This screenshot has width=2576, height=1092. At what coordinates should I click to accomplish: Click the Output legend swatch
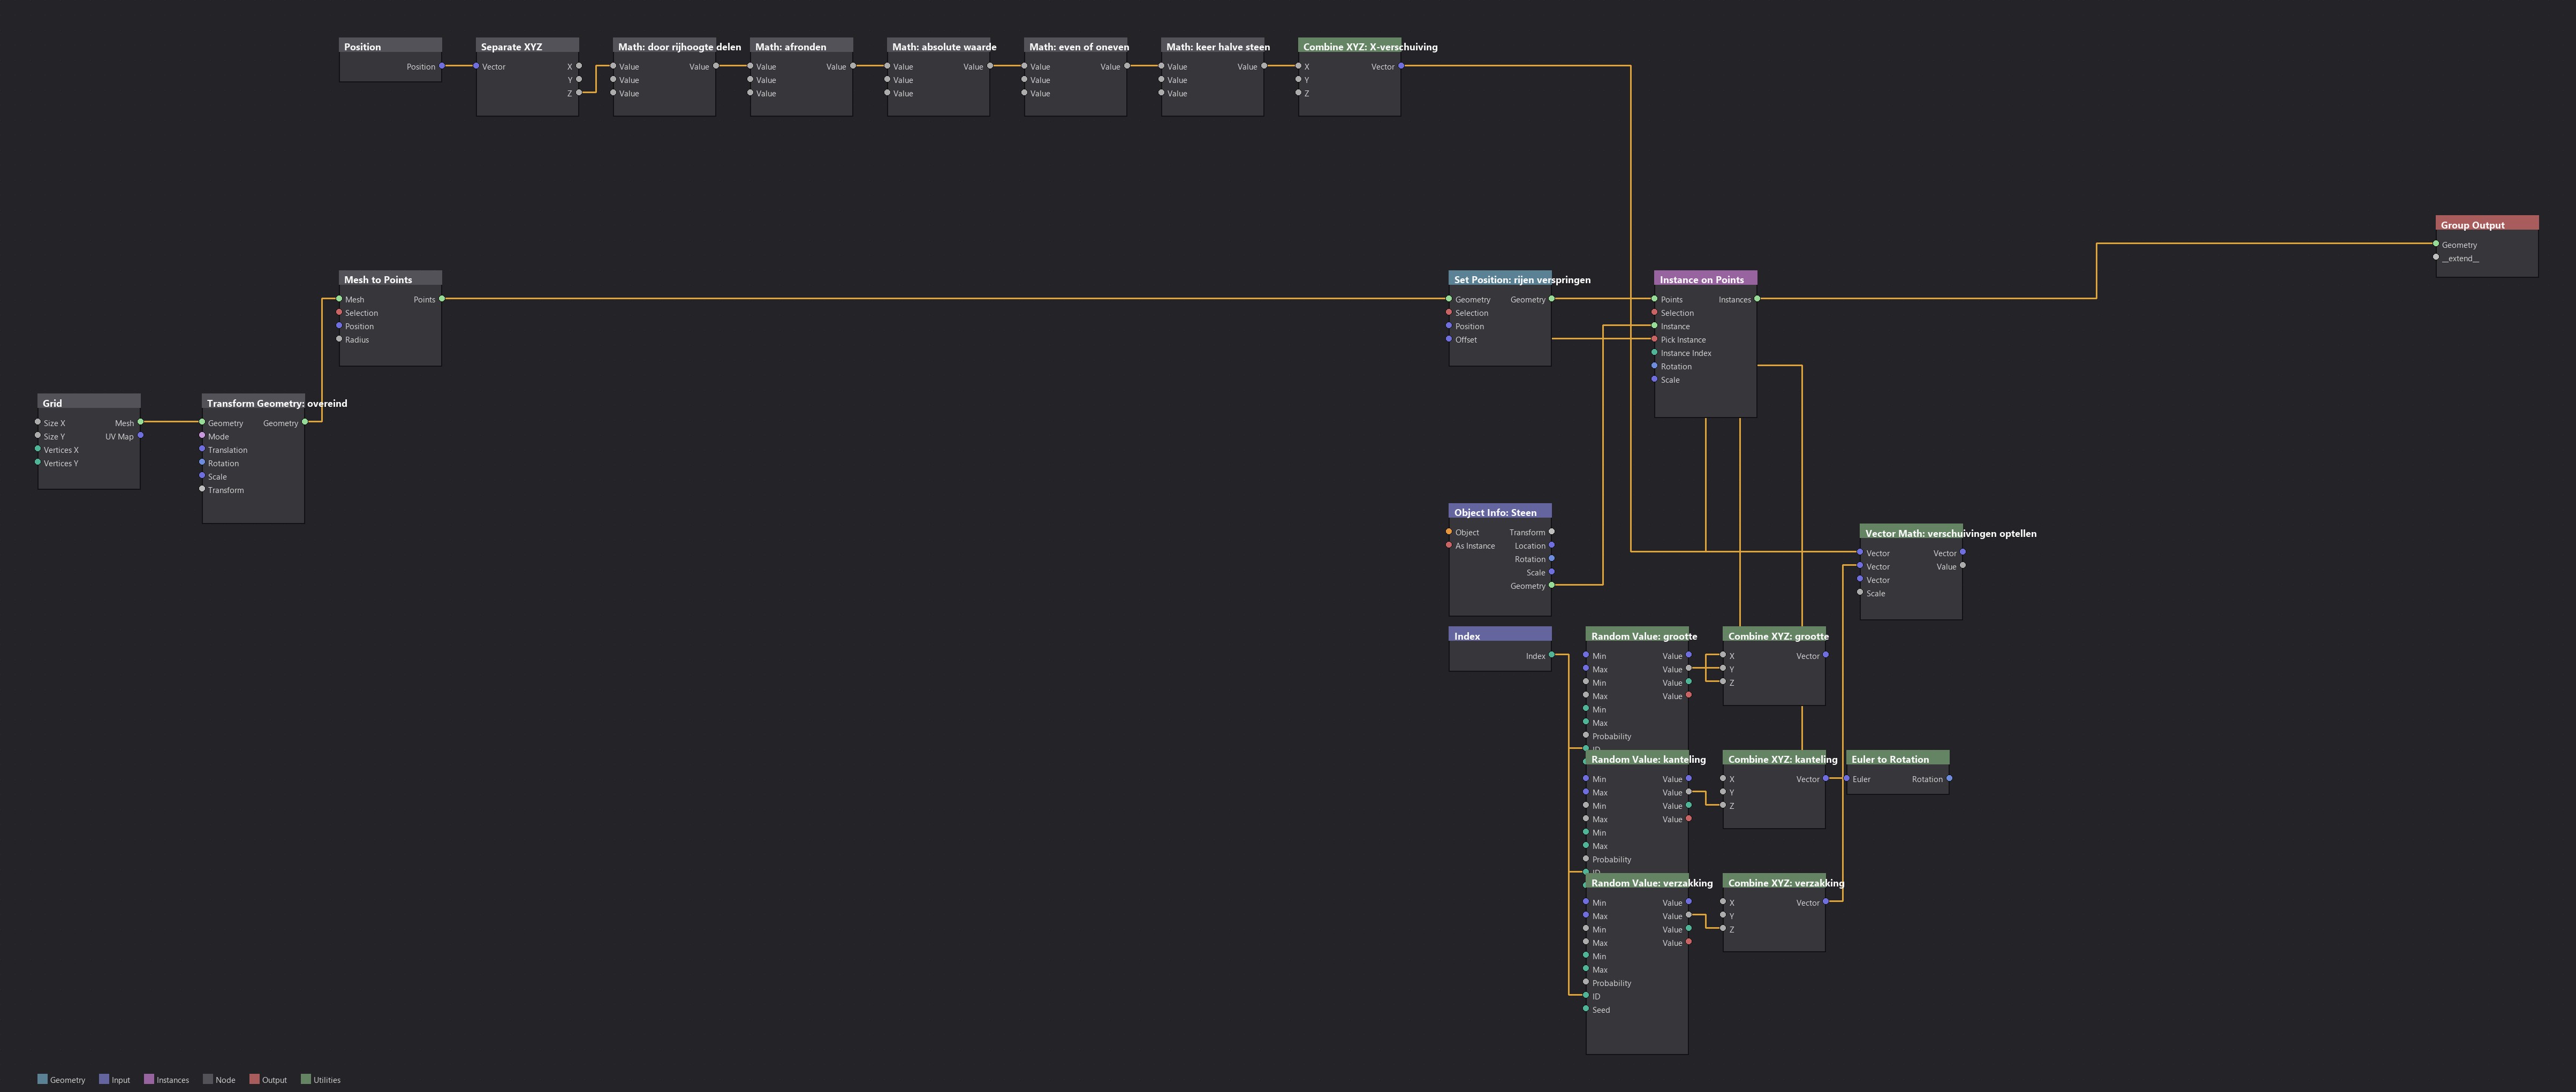click(254, 1079)
